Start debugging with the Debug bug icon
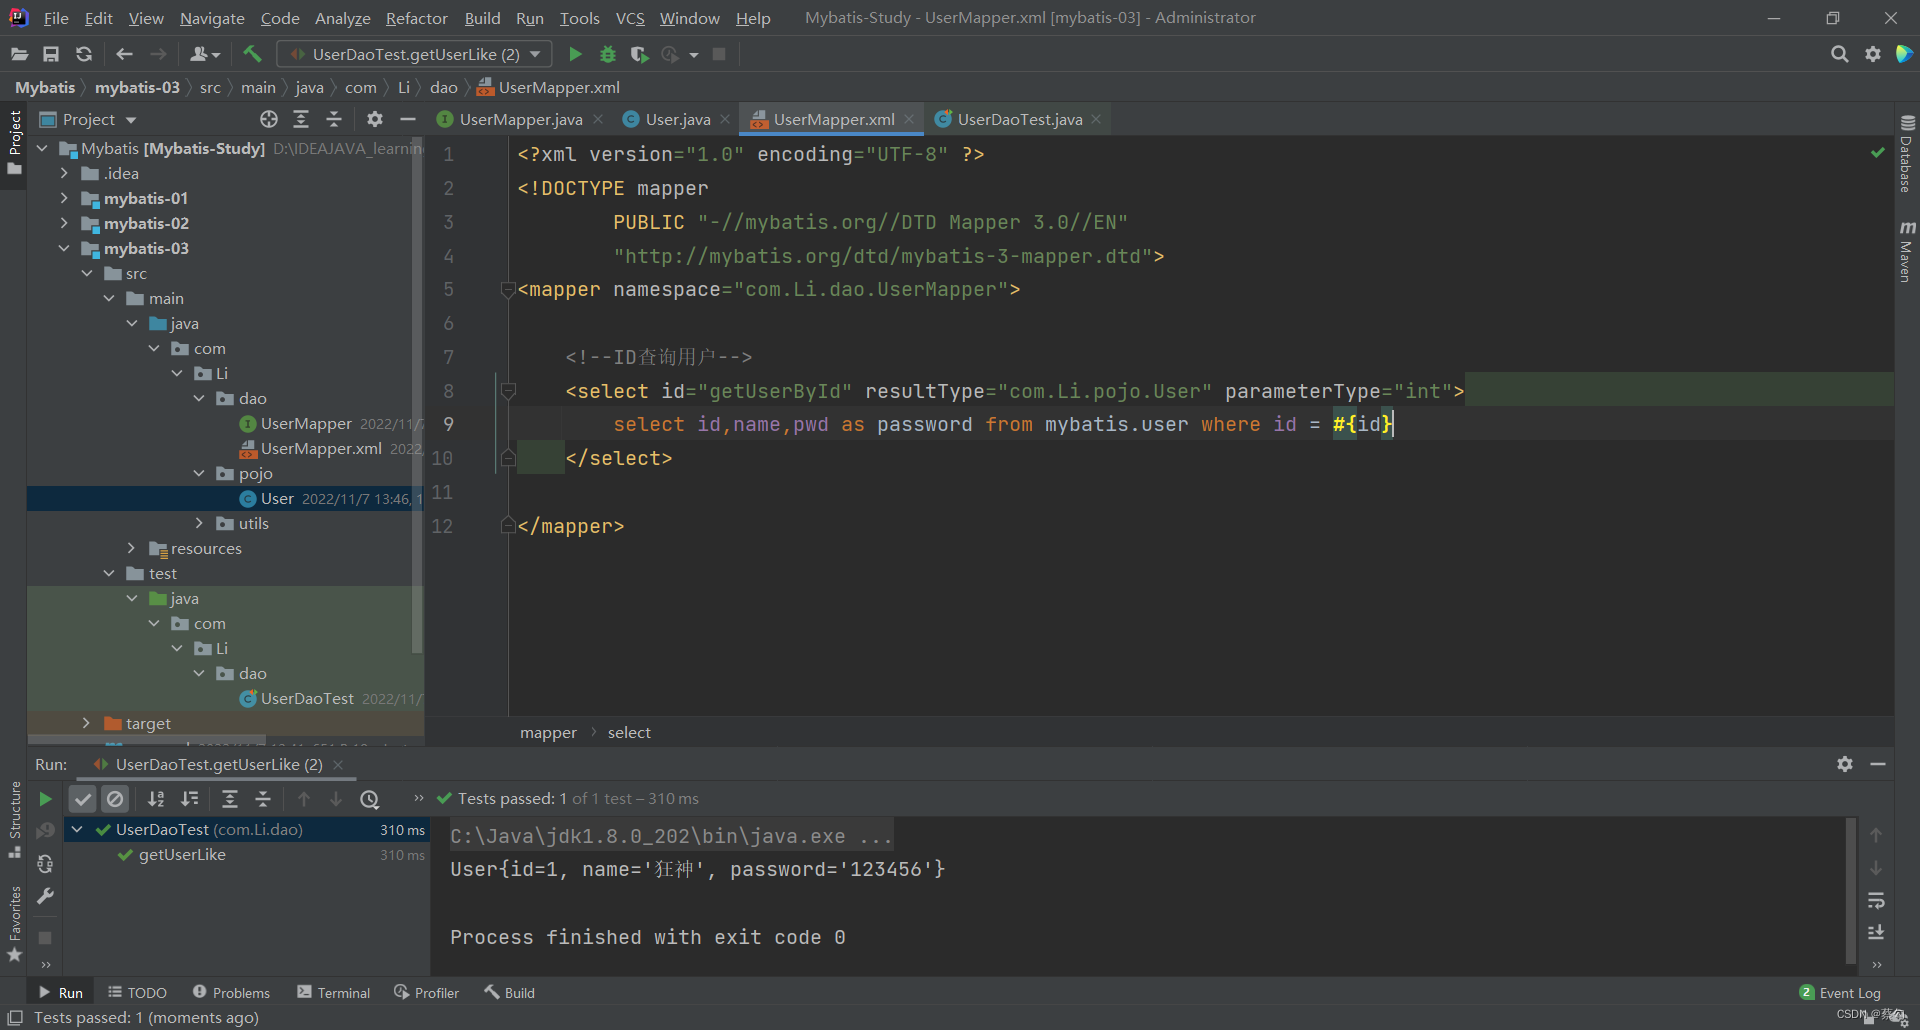1920x1030 pixels. (x=607, y=54)
